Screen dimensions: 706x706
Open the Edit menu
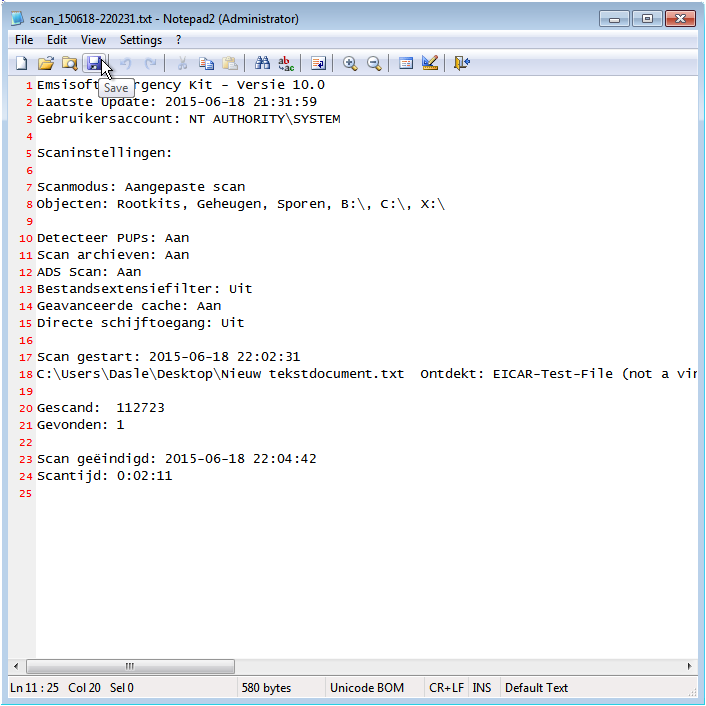click(x=57, y=40)
